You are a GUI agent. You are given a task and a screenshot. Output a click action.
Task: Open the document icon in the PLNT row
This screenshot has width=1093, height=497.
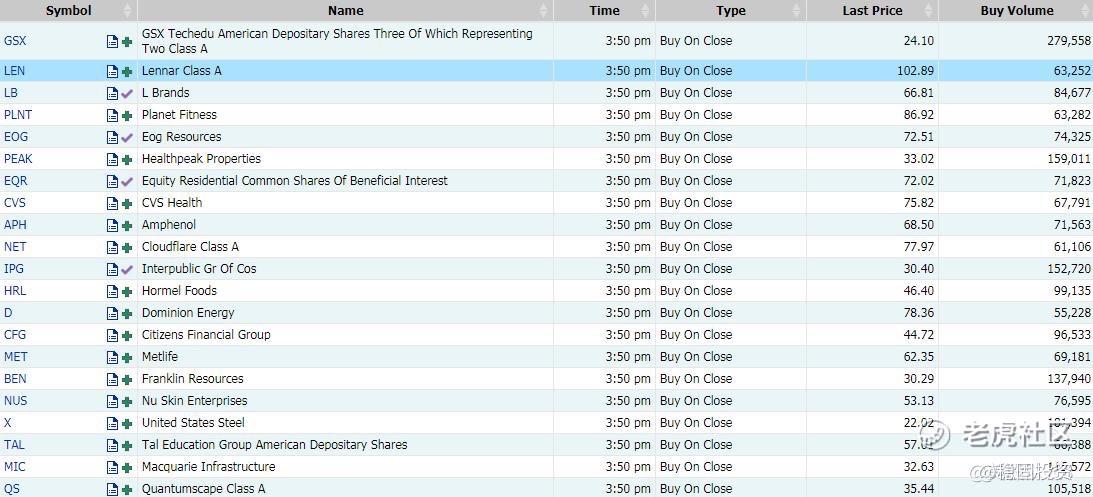(x=112, y=115)
